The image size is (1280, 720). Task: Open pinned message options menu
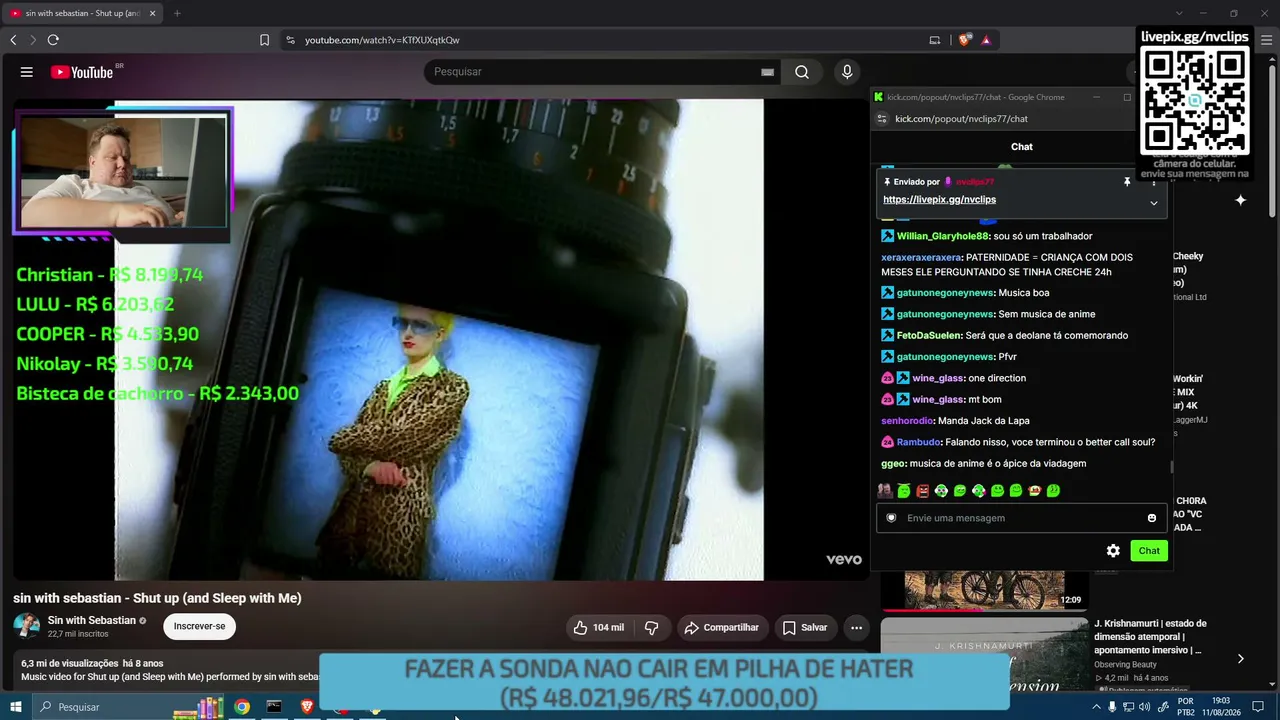coord(1154,182)
